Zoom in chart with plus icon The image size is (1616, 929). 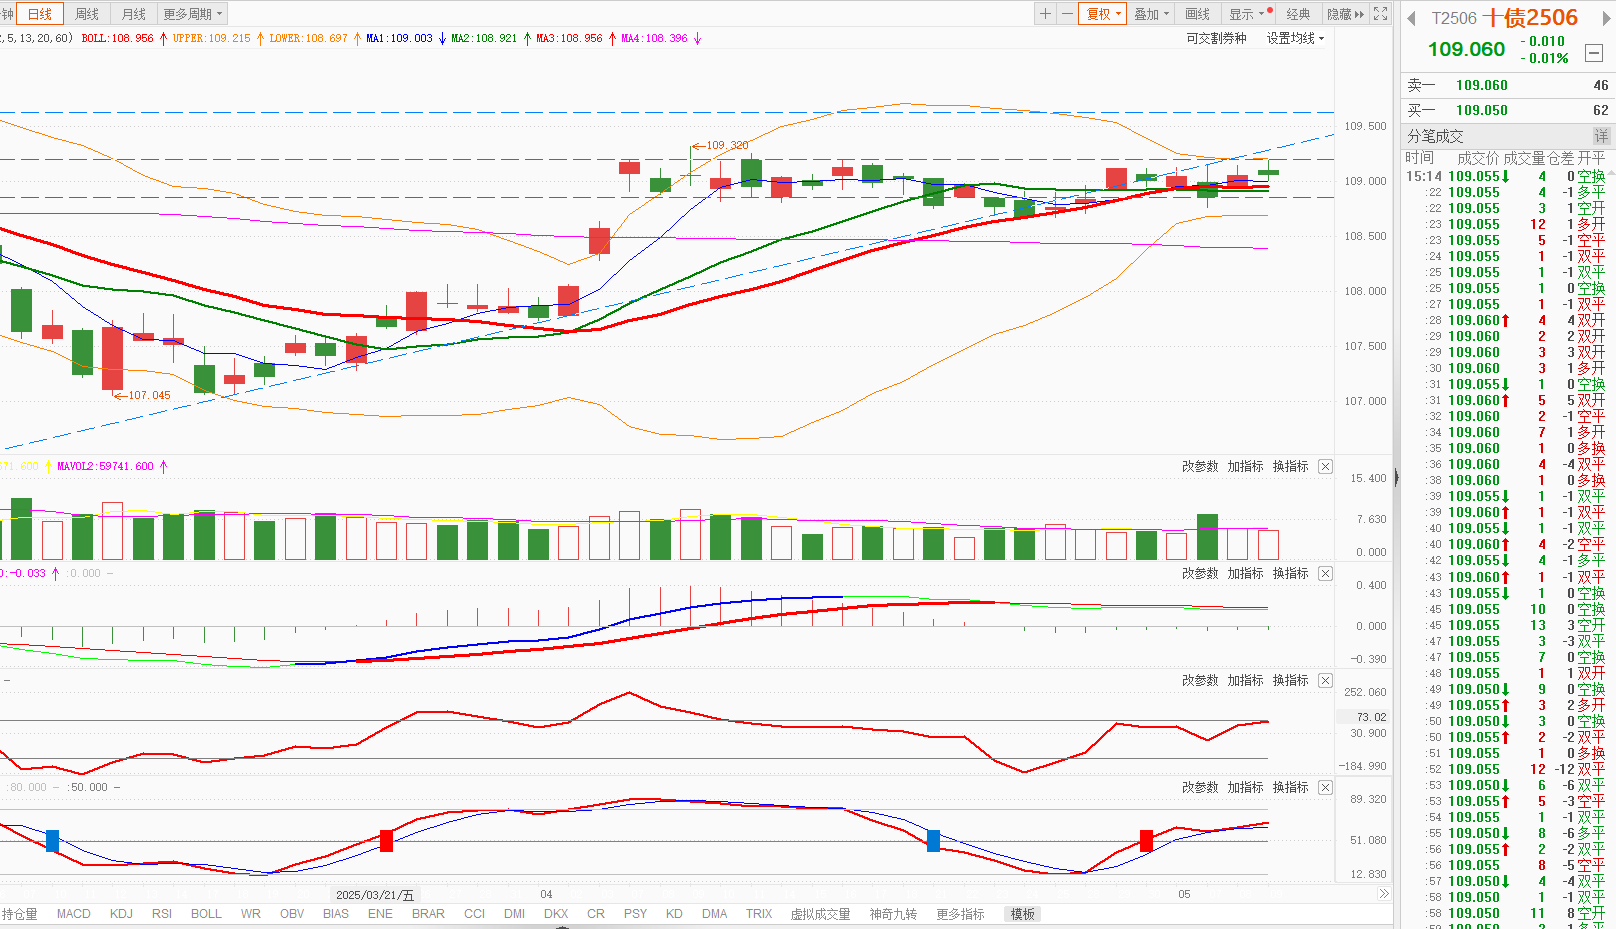coord(1045,14)
